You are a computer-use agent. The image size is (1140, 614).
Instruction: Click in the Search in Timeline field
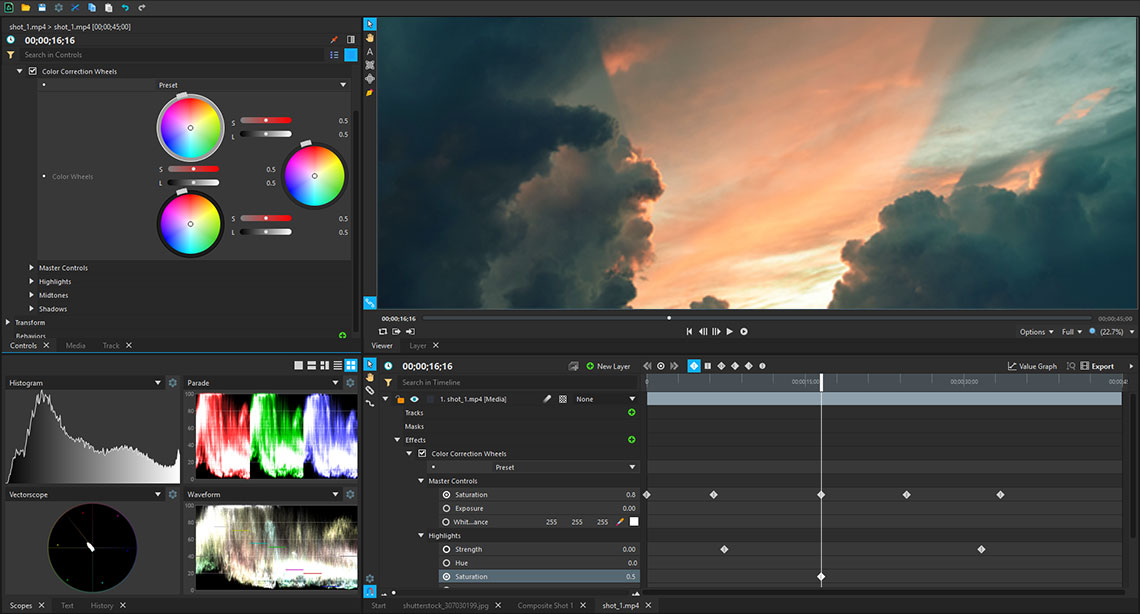518,382
